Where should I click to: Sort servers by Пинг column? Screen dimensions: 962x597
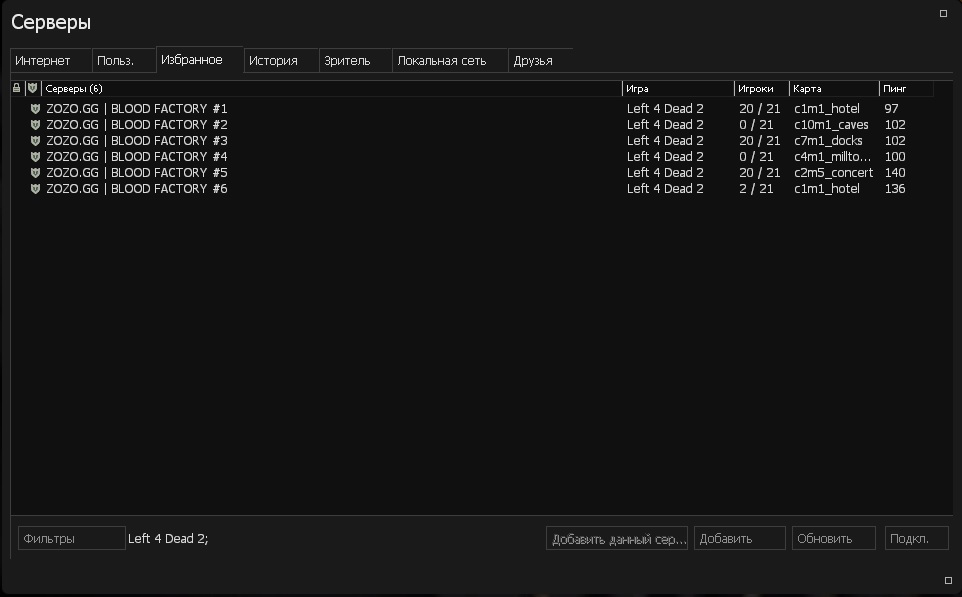click(x=905, y=88)
